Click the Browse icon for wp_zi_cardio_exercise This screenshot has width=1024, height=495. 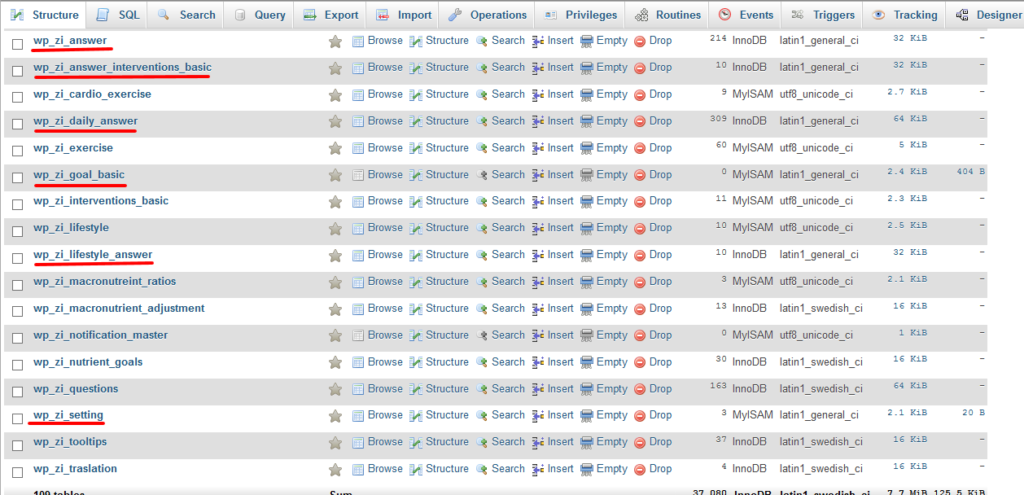coord(358,95)
